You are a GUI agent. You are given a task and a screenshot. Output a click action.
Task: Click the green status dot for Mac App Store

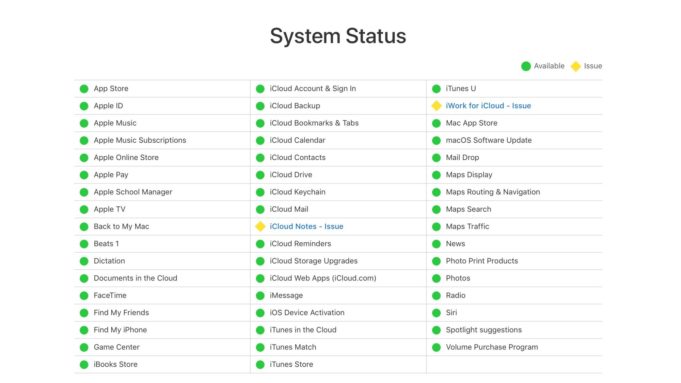(x=436, y=123)
